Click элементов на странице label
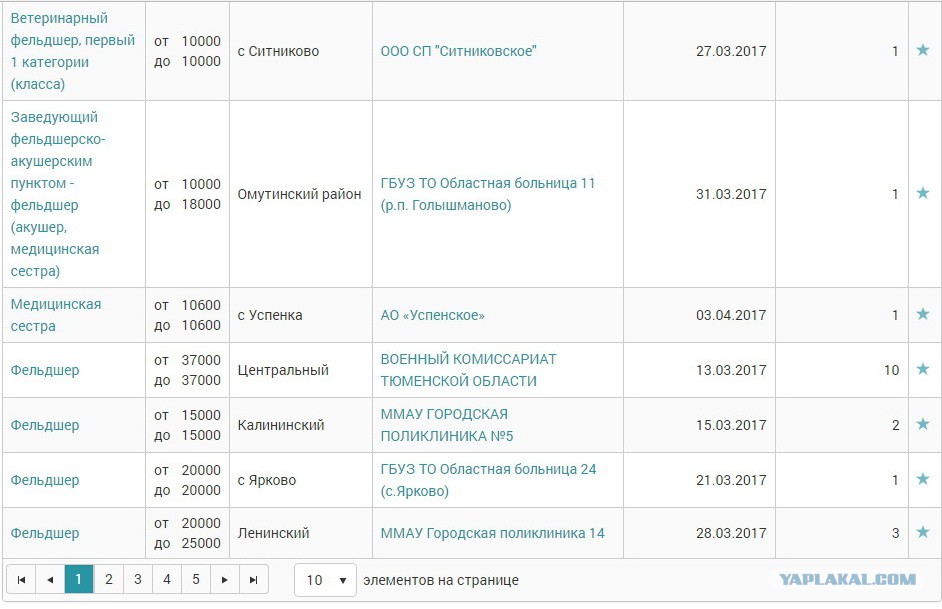Screen dimensions: 942x609 [x=441, y=580]
